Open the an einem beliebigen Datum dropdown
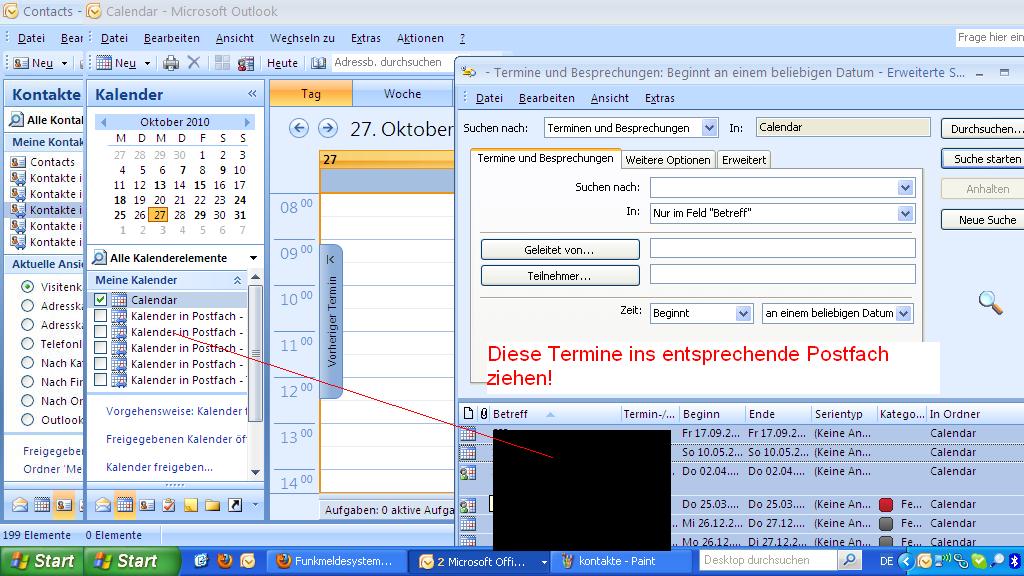This screenshot has width=1024, height=576. [x=903, y=313]
